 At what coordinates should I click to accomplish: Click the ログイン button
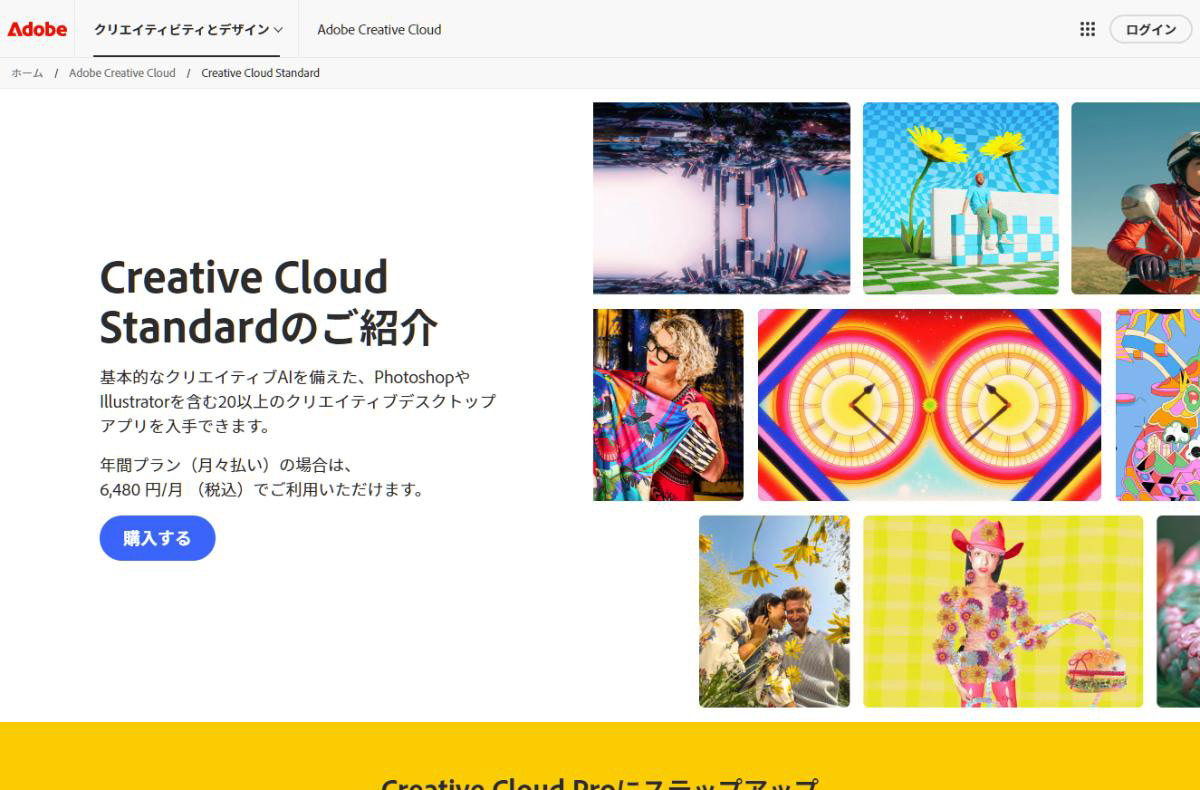1151,29
